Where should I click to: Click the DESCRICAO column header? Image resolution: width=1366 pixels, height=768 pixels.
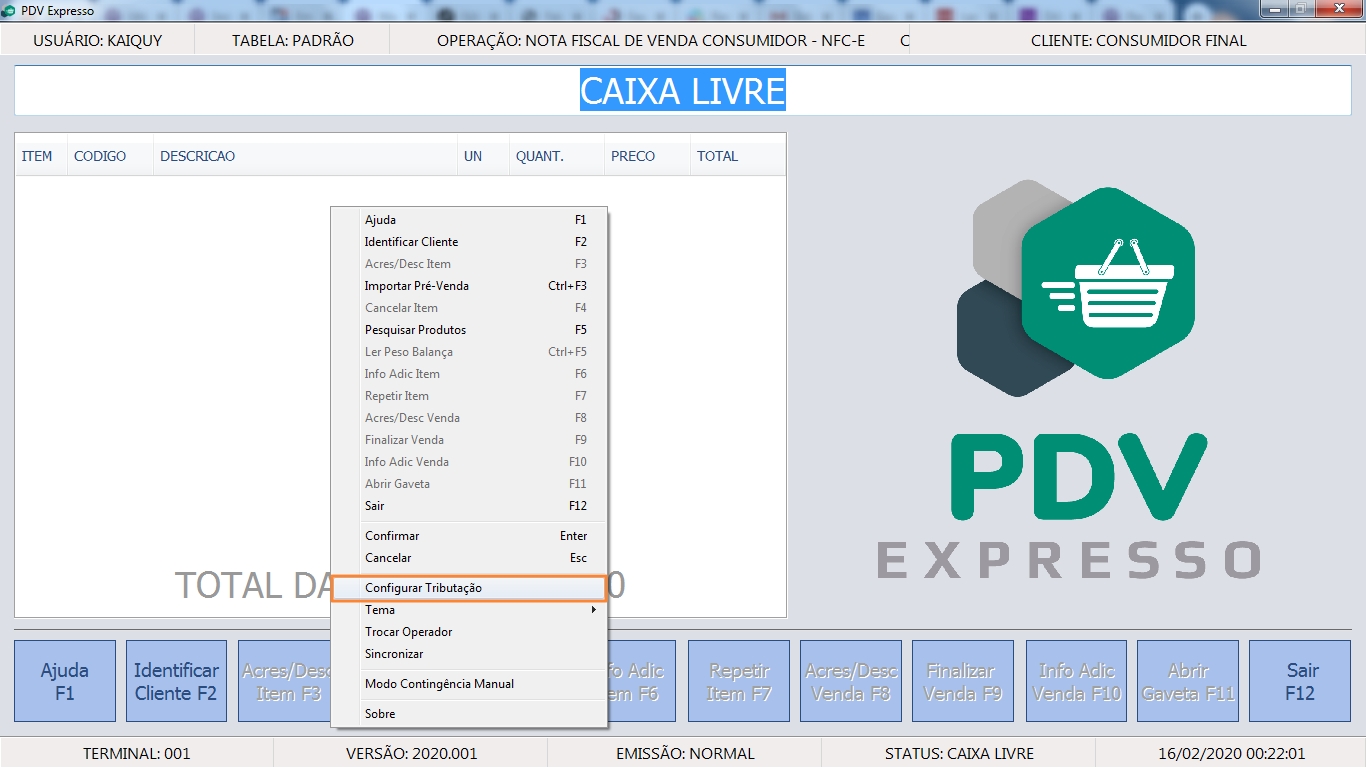(x=305, y=156)
